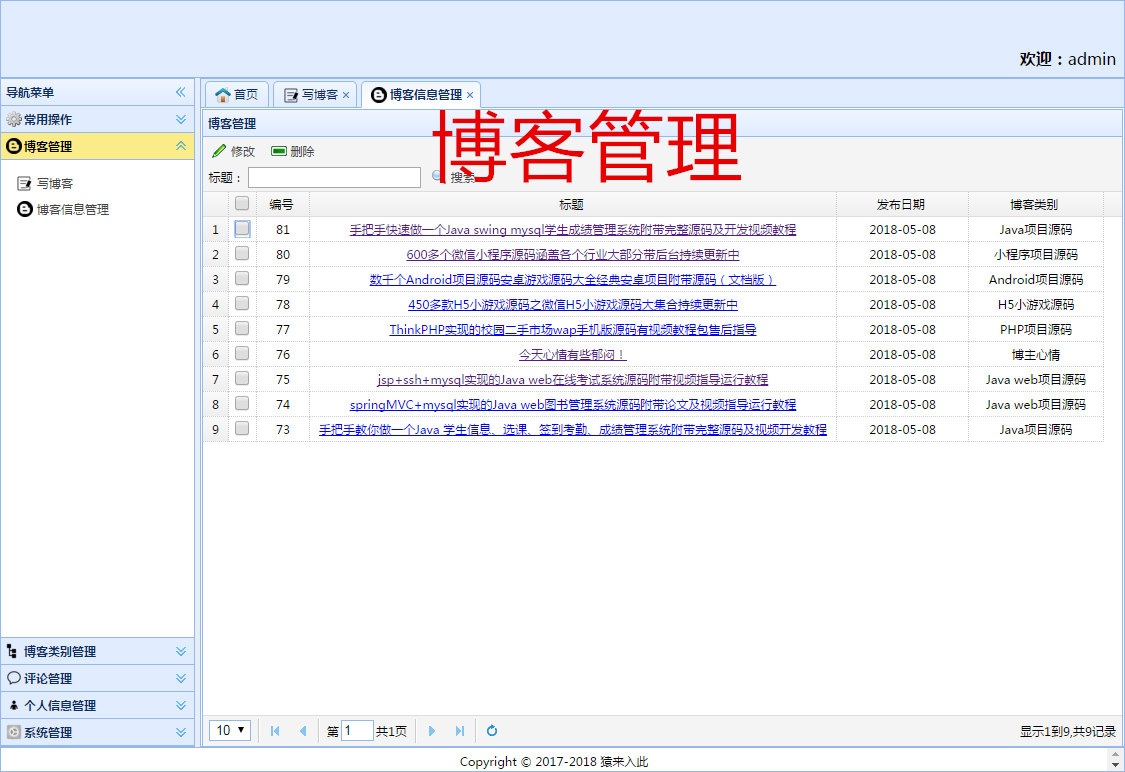The width and height of the screenshot is (1125, 772).
Task: Jump to last page arrow icon
Action: (x=460, y=731)
